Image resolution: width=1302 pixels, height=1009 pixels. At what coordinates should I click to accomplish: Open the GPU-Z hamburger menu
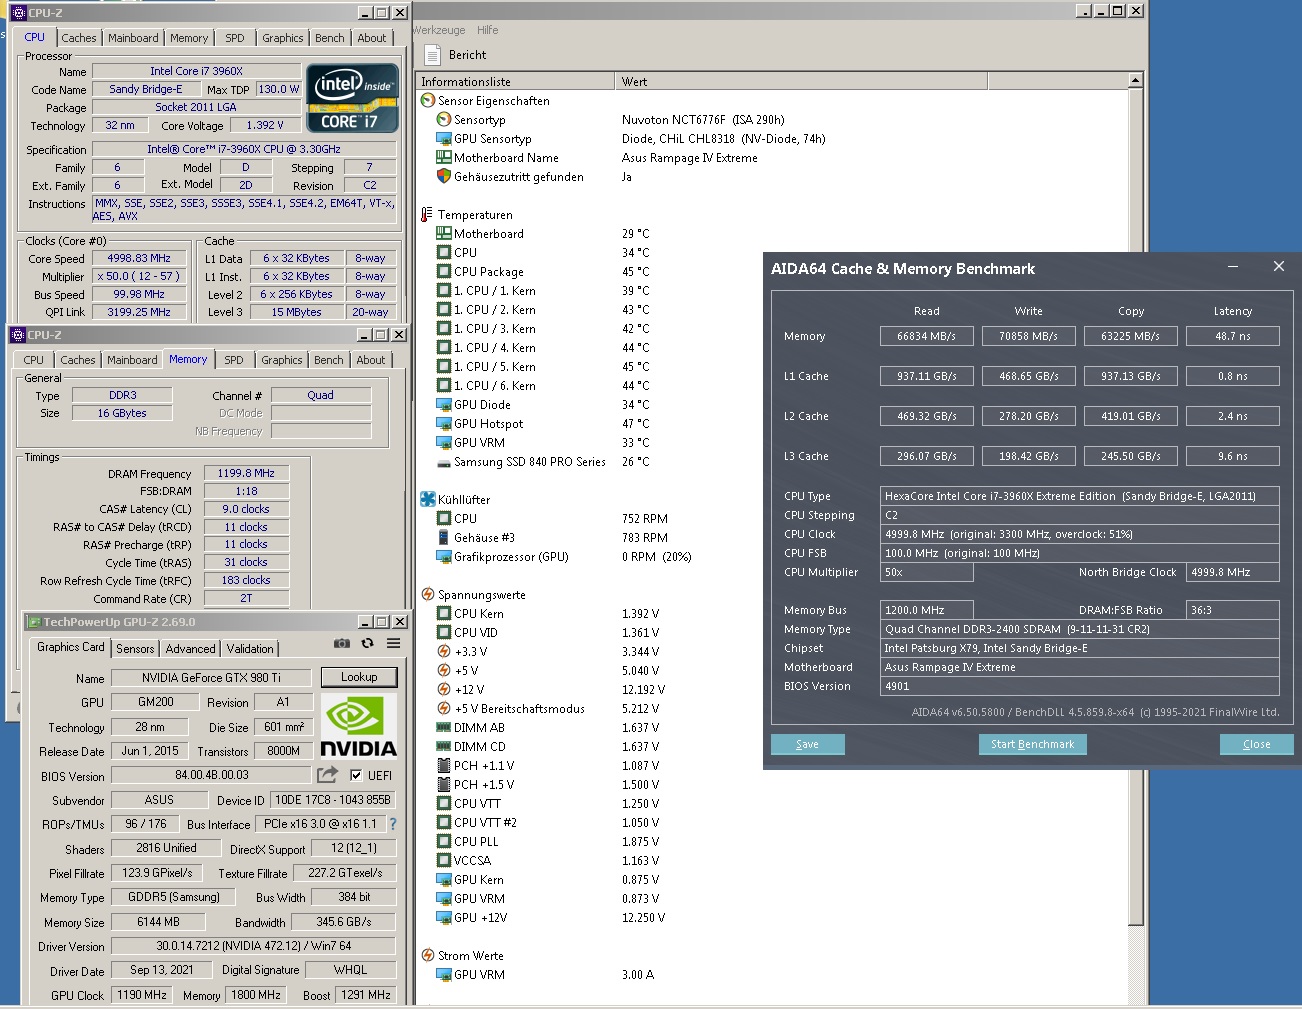394,643
